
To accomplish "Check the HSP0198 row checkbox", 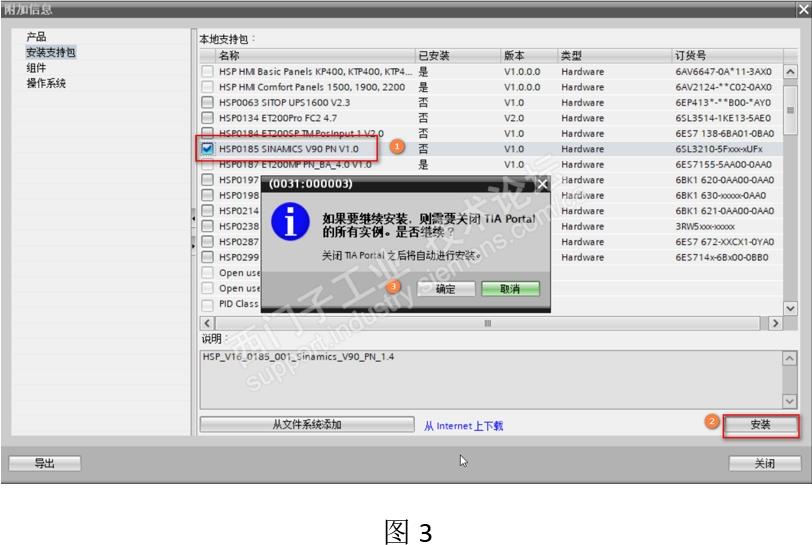I will point(208,195).
